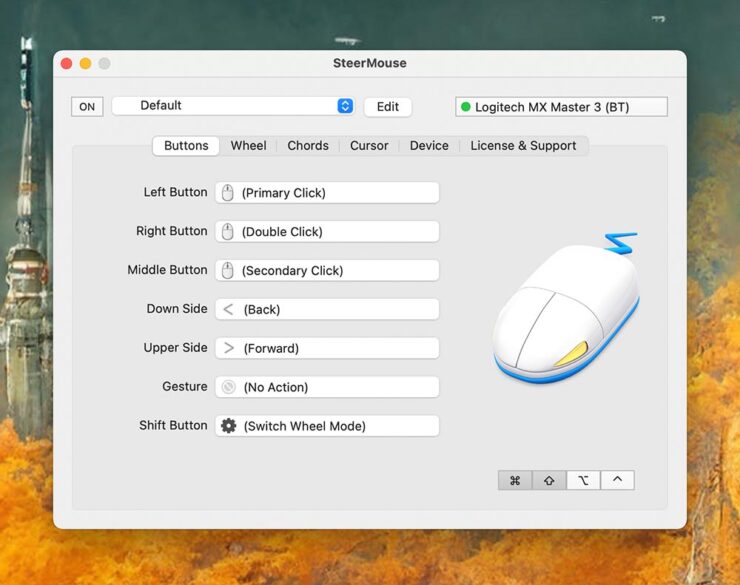Toggle the Control modifier key button
This screenshot has width=740, height=585.
point(617,480)
